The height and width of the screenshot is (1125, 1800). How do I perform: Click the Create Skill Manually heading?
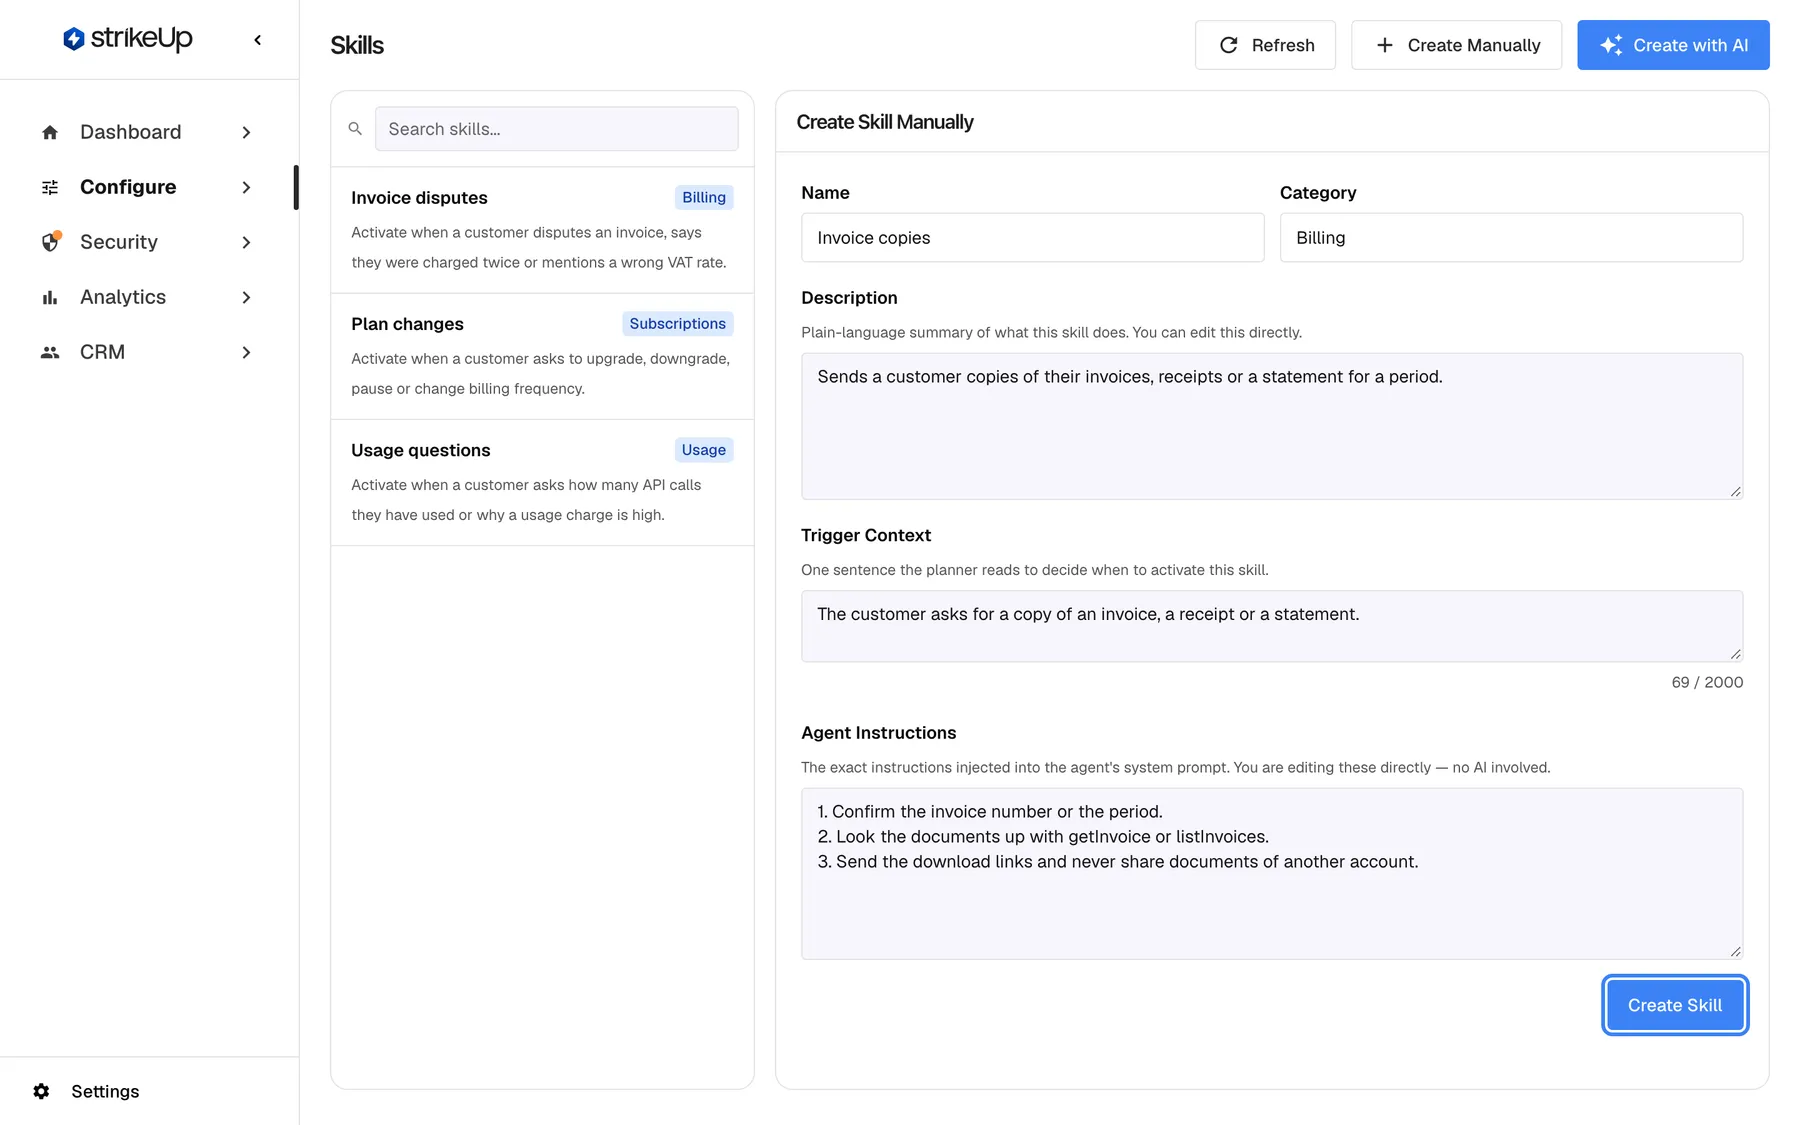point(885,122)
